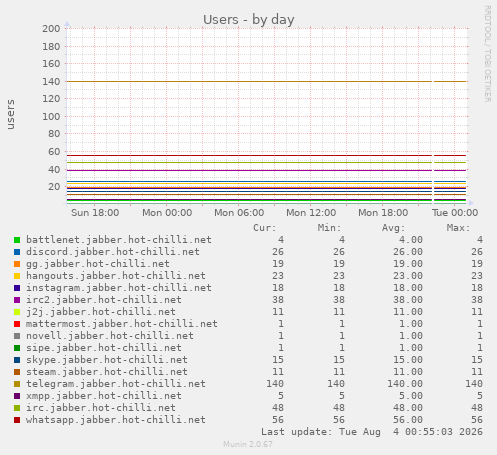Viewport: 497px width, 455px height.
Task: Click the gray novell legend swatch
Action: [x=17, y=336]
